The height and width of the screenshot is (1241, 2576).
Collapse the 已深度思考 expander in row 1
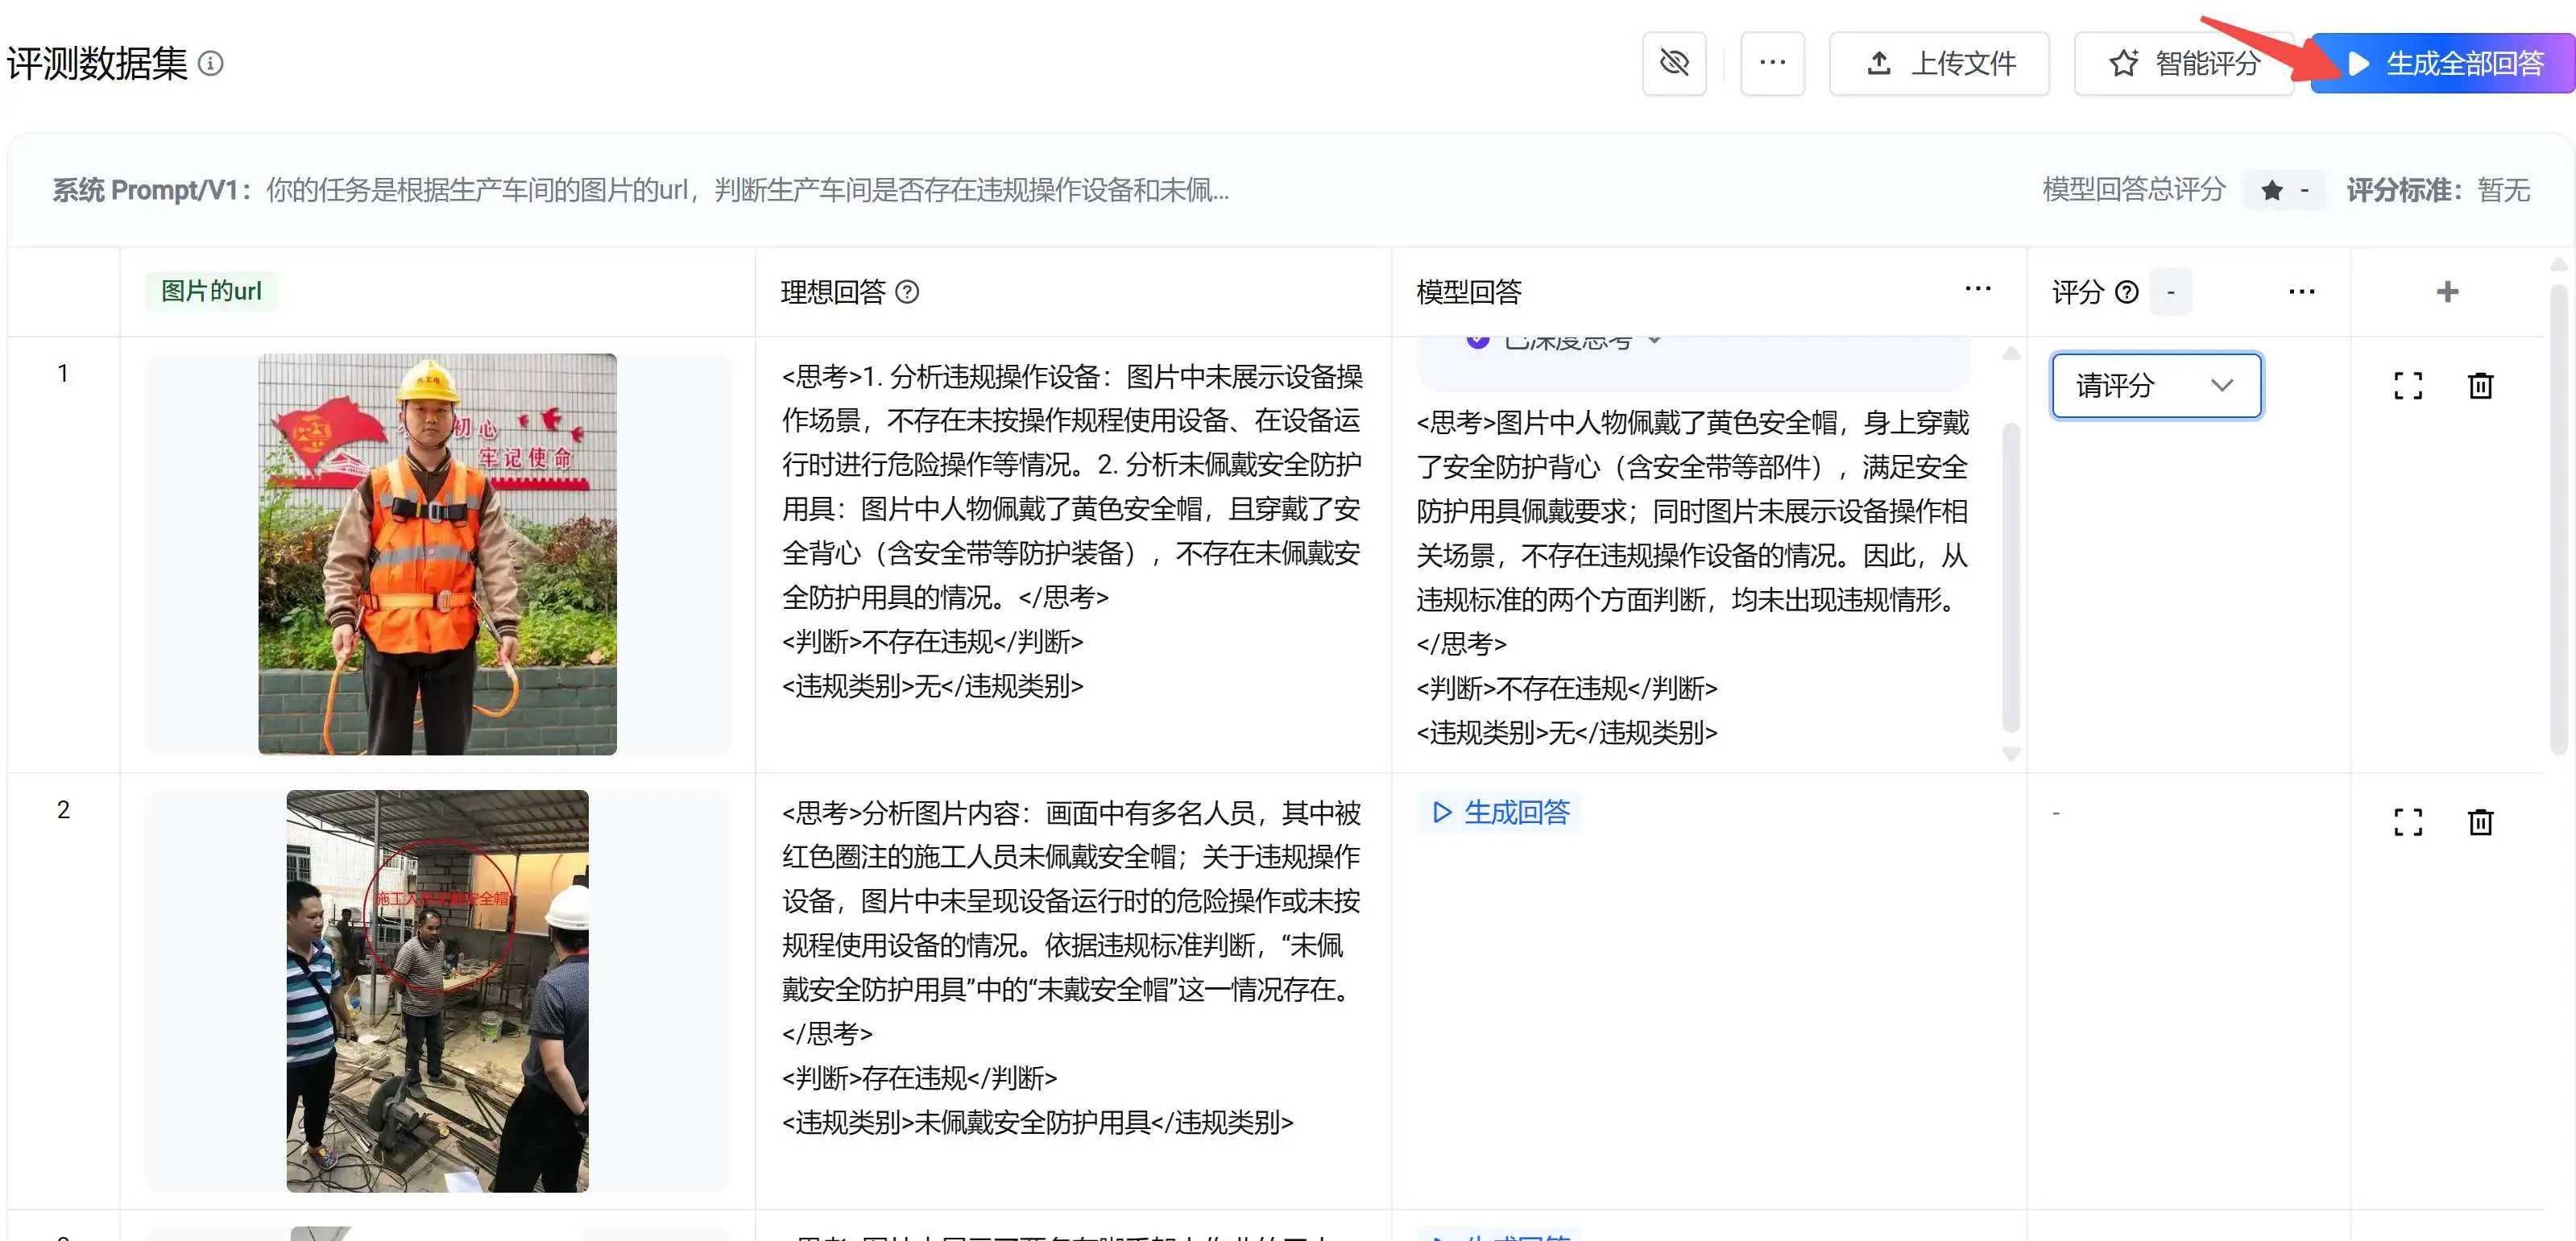pos(1655,342)
